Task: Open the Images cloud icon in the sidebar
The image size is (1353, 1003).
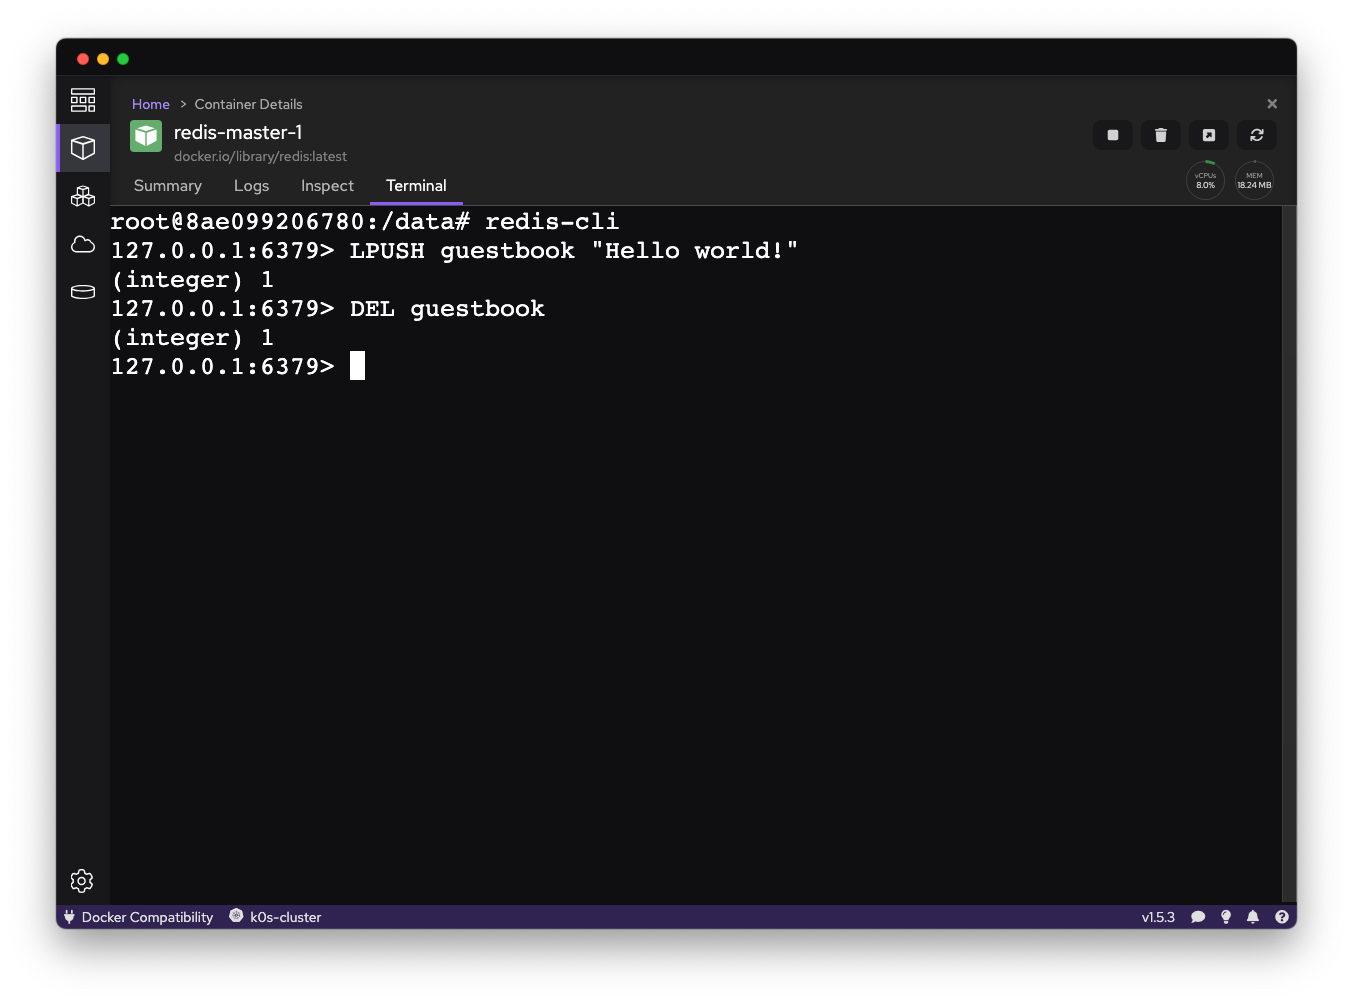Action: 83,244
